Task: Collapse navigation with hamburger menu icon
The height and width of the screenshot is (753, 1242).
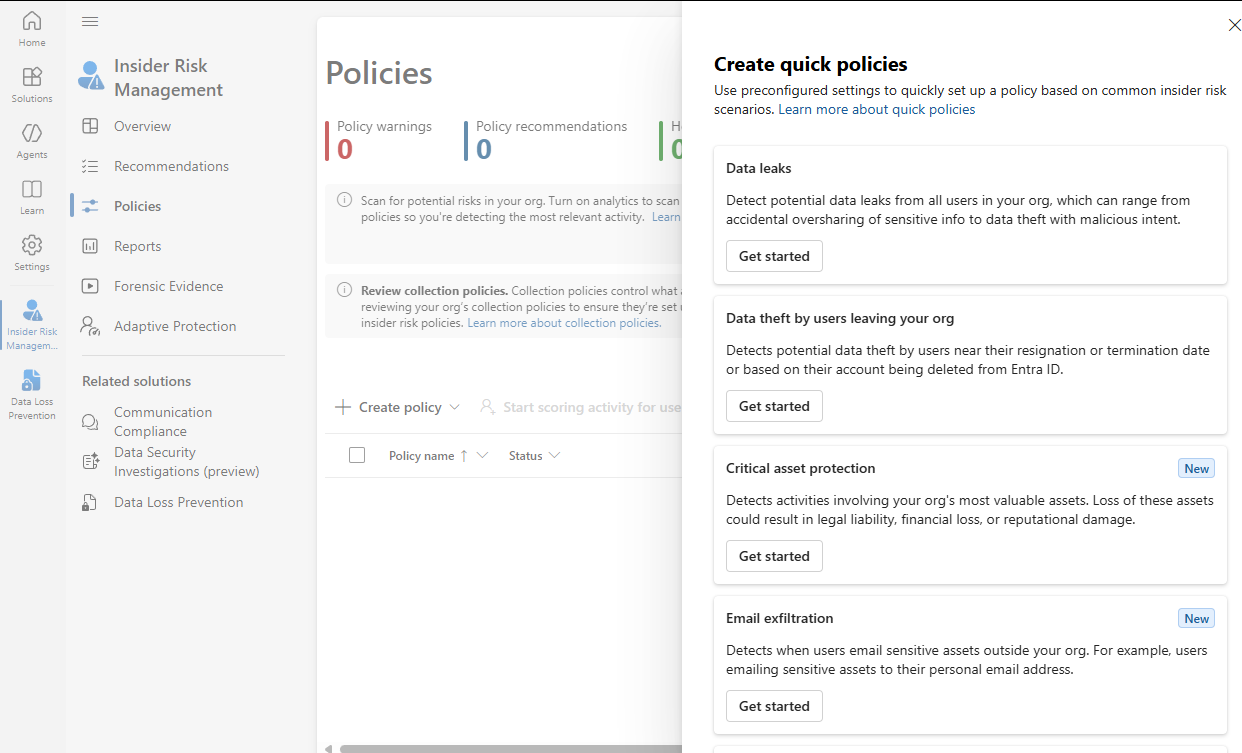Action: tap(90, 22)
